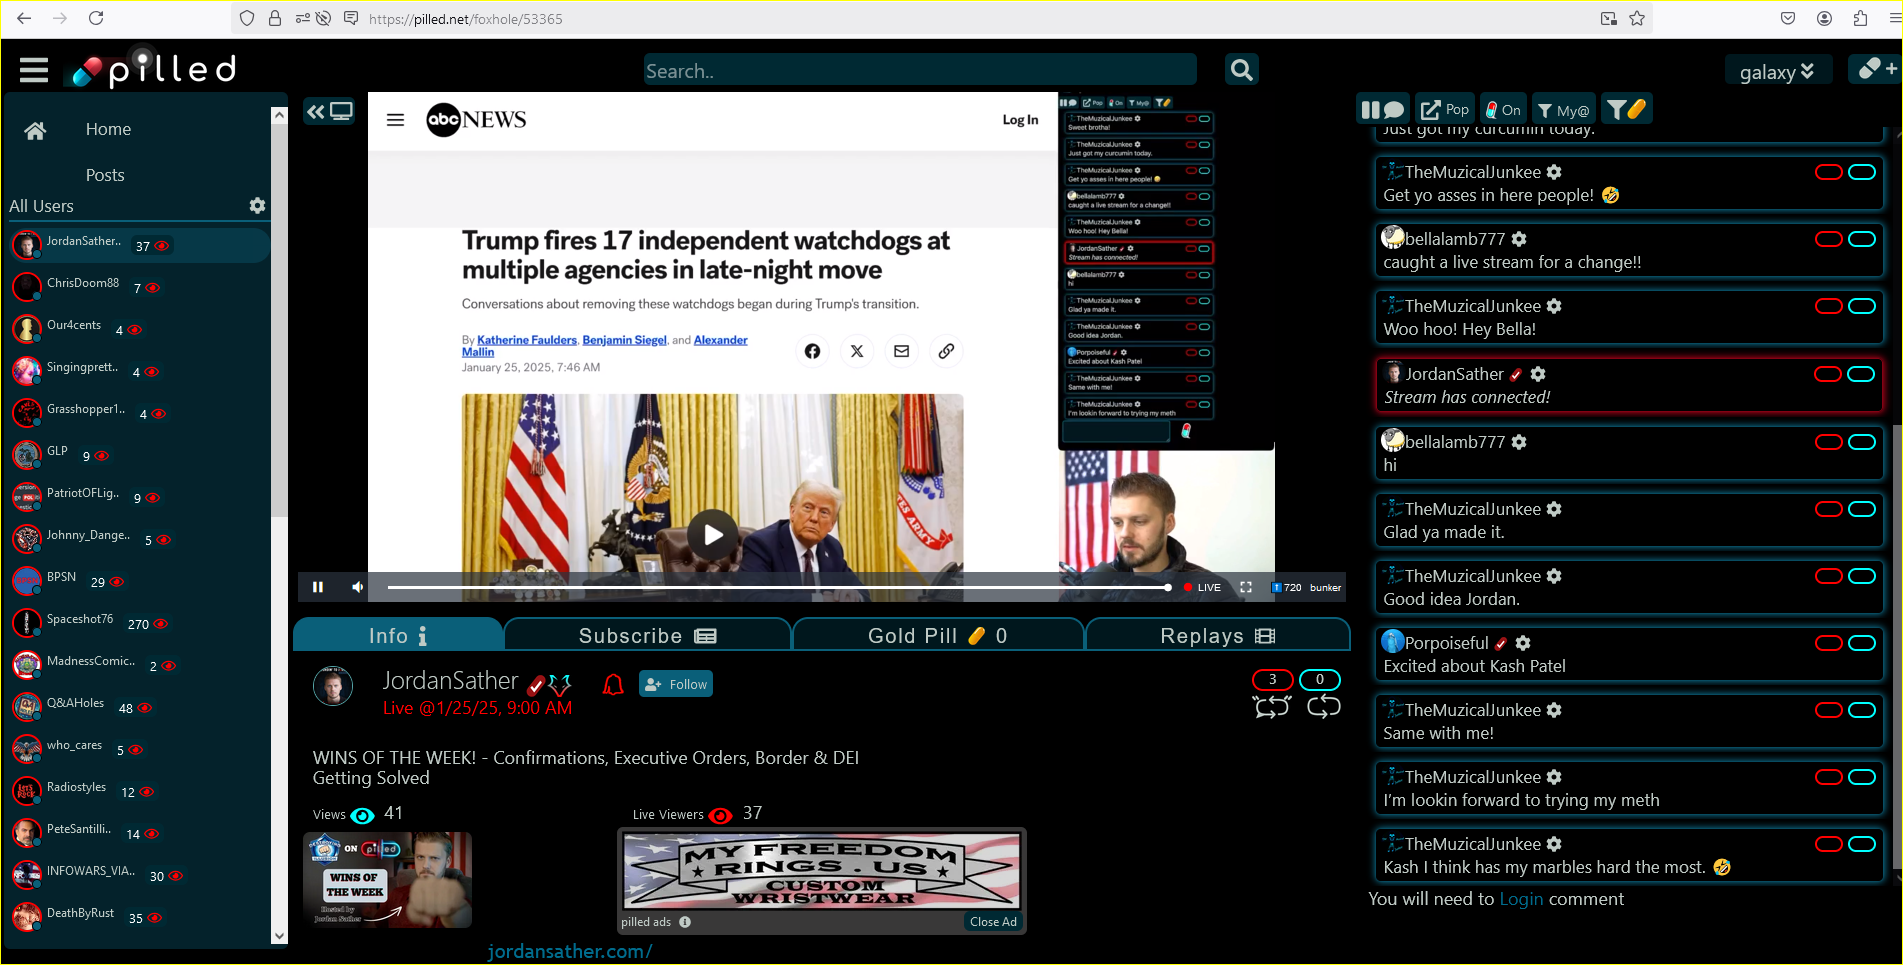Open gear on bellalamb777 'hi' message
The height and width of the screenshot is (965, 1903).
pyautogui.click(x=1519, y=442)
